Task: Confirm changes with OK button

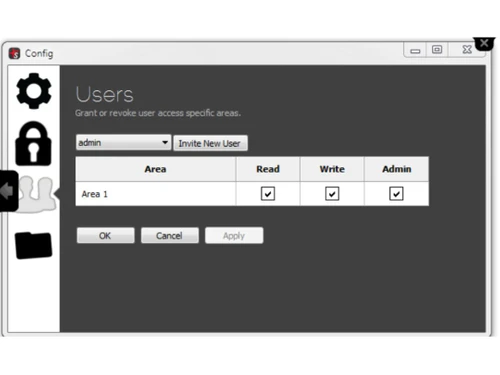Action: (106, 235)
